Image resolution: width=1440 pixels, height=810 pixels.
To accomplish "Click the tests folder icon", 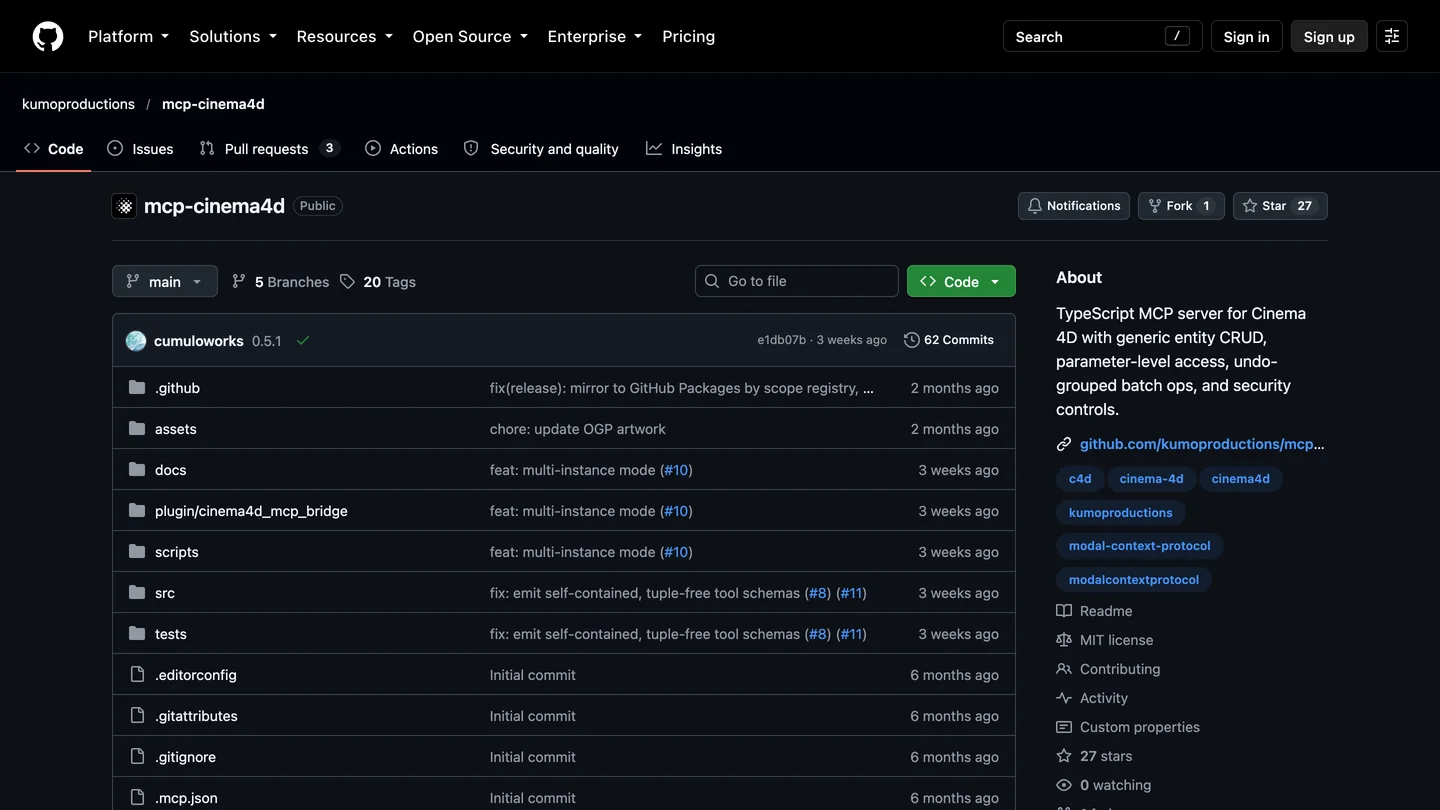I will [x=137, y=634].
